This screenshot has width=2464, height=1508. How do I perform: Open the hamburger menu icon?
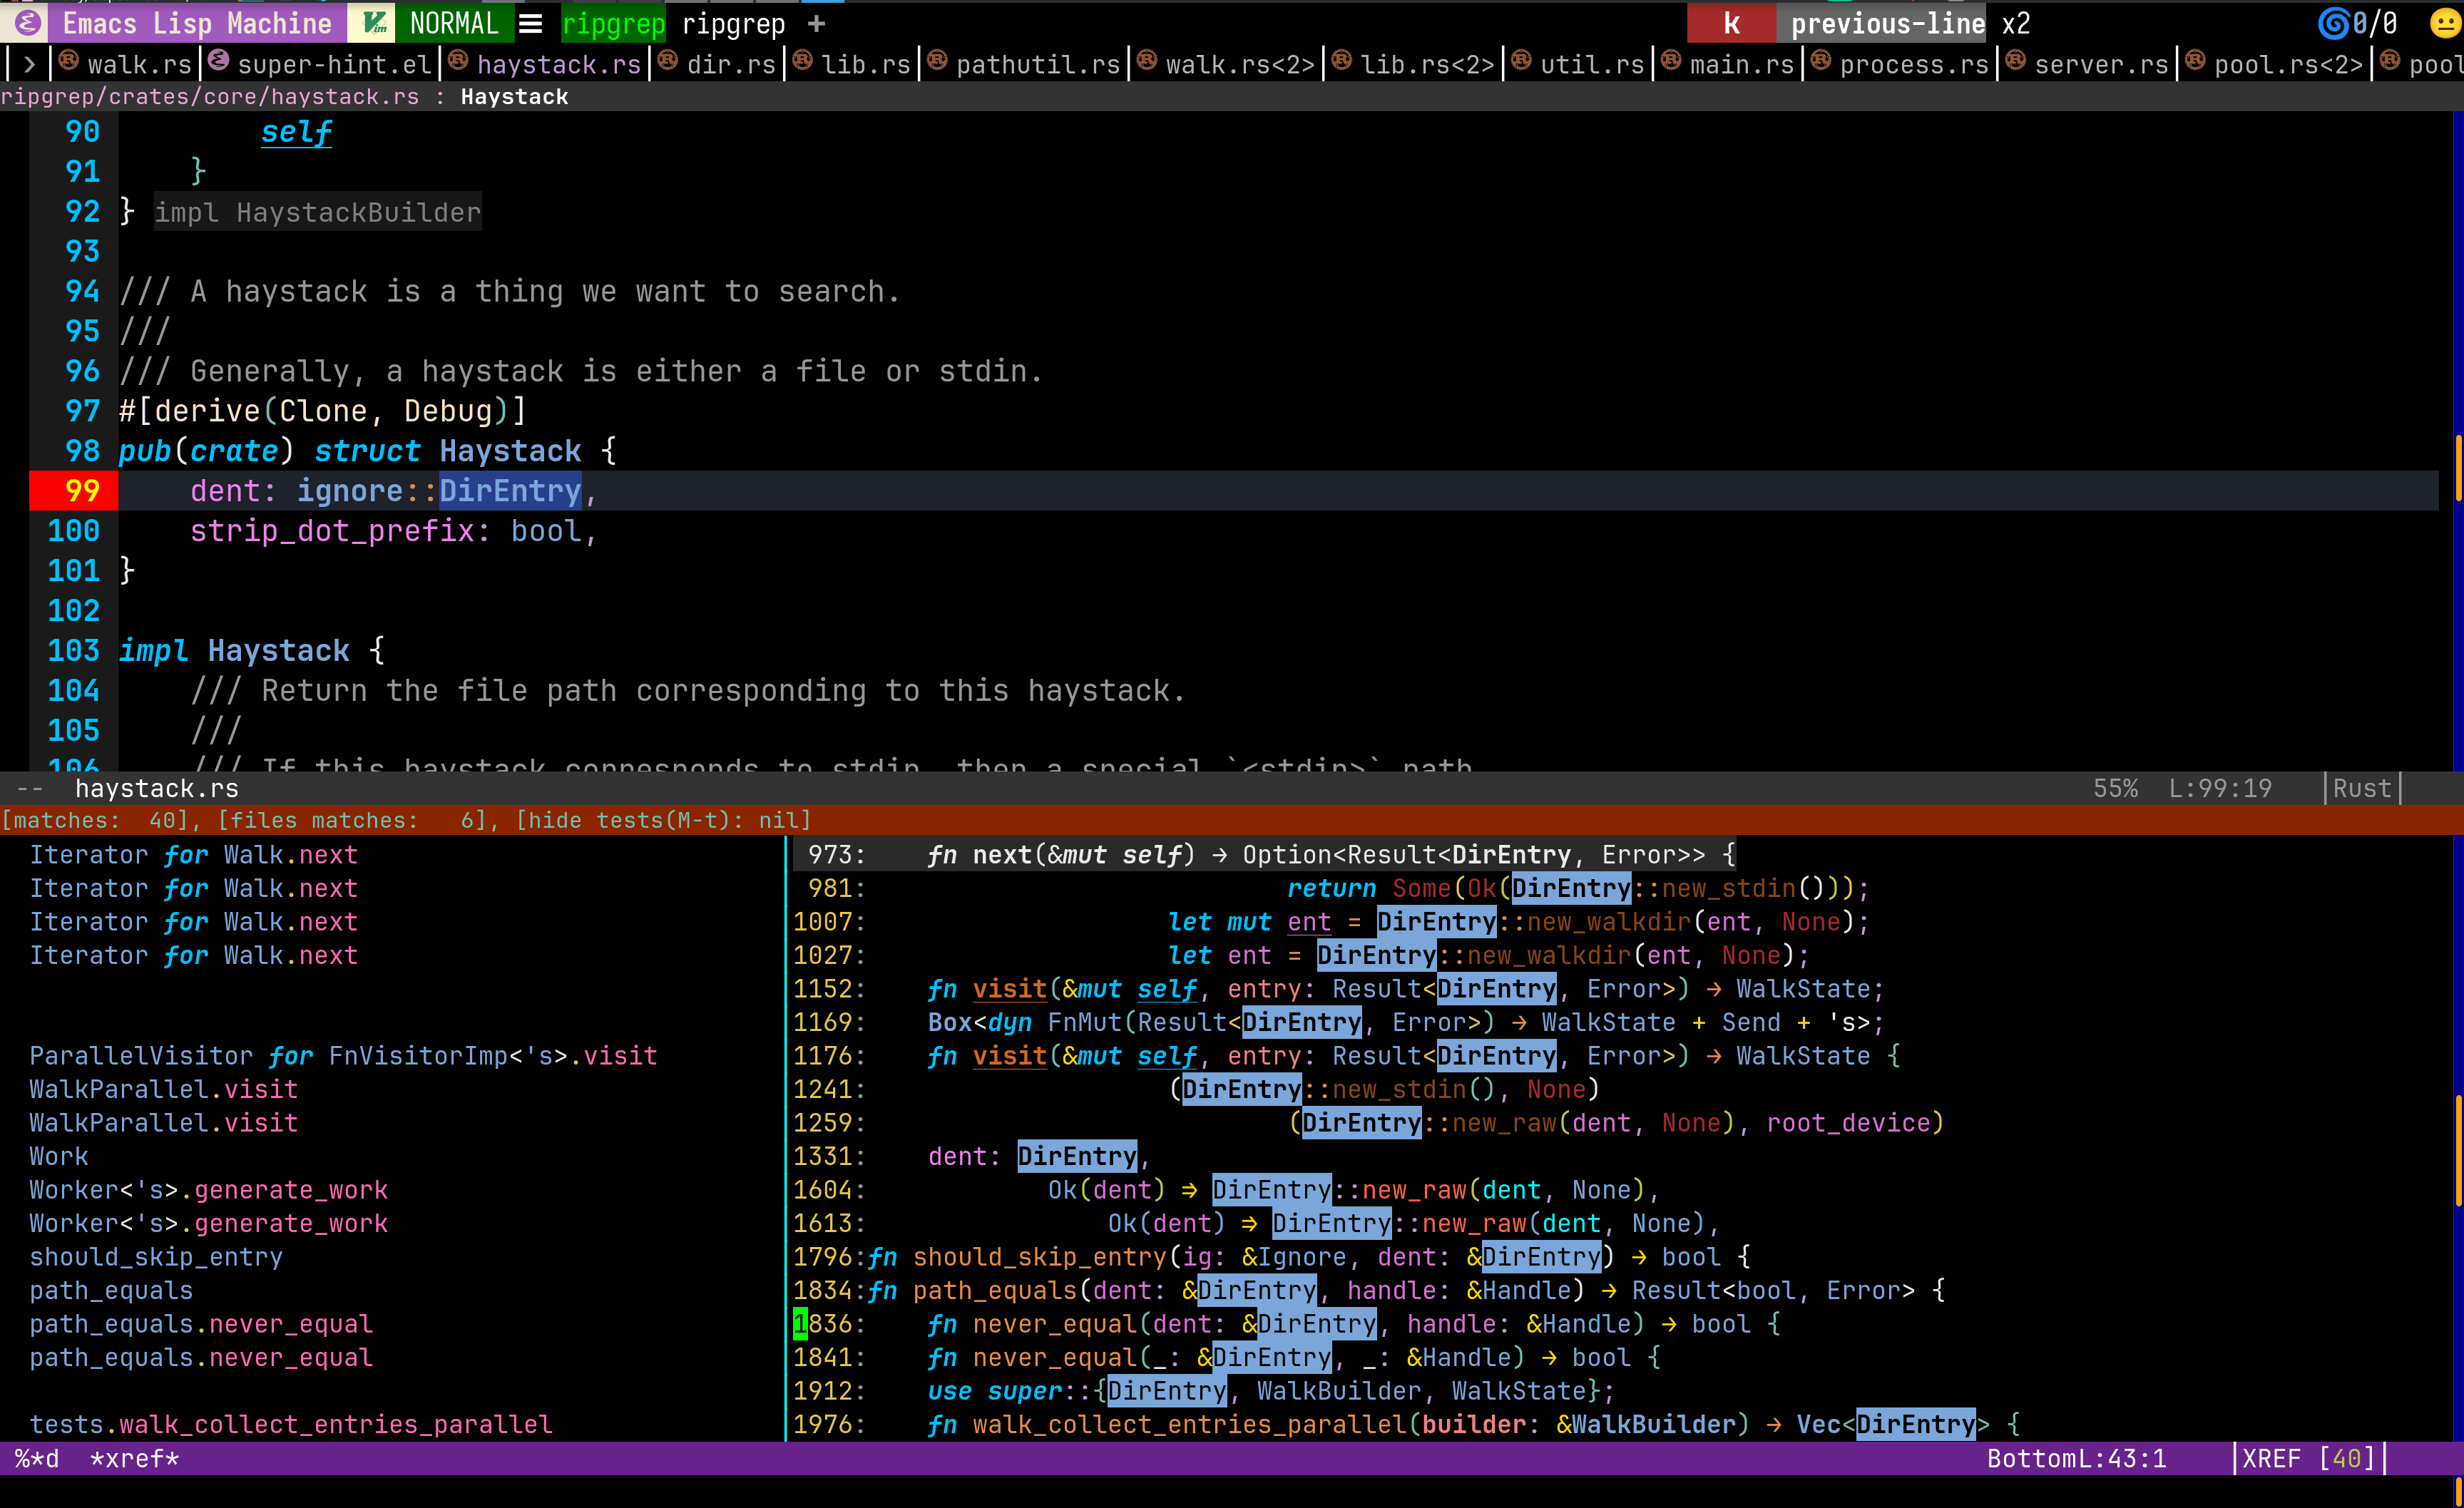click(x=531, y=23)
